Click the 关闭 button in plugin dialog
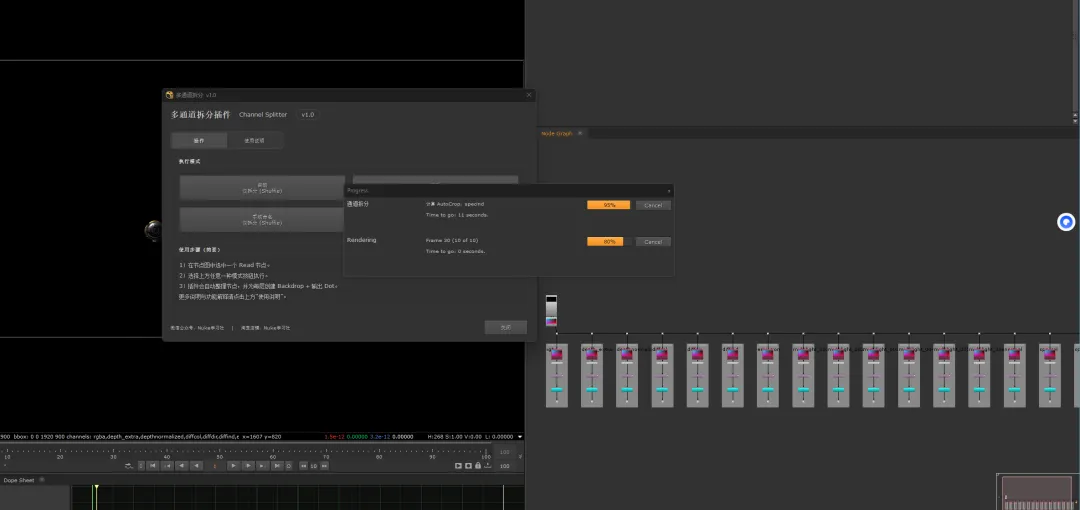The height and width of the screenshot is (510, 1080). 506,327
